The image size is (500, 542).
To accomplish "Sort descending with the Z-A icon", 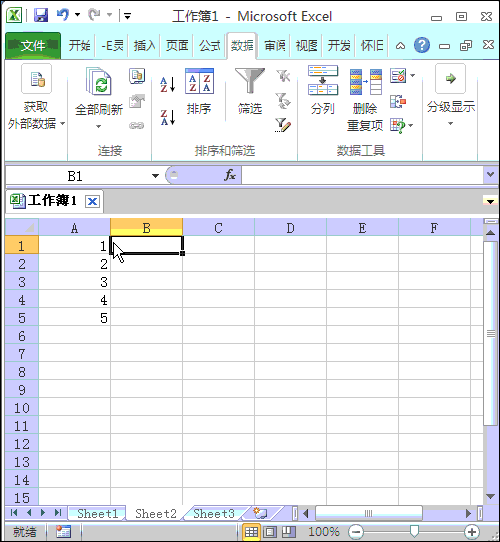I will [x=168, y=118].
